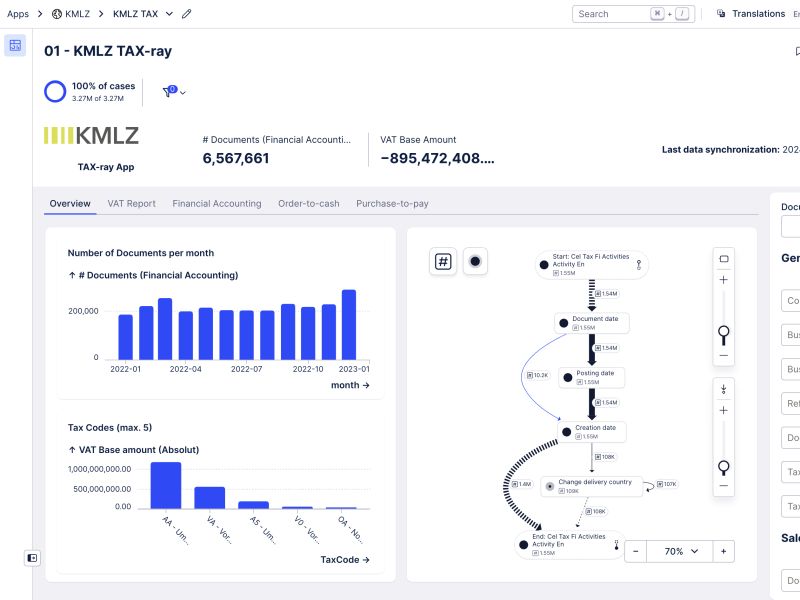800x600 pixels.
Task: Click the pencil edit icon beside KMLZ TAX
Action: click(187, 14)
